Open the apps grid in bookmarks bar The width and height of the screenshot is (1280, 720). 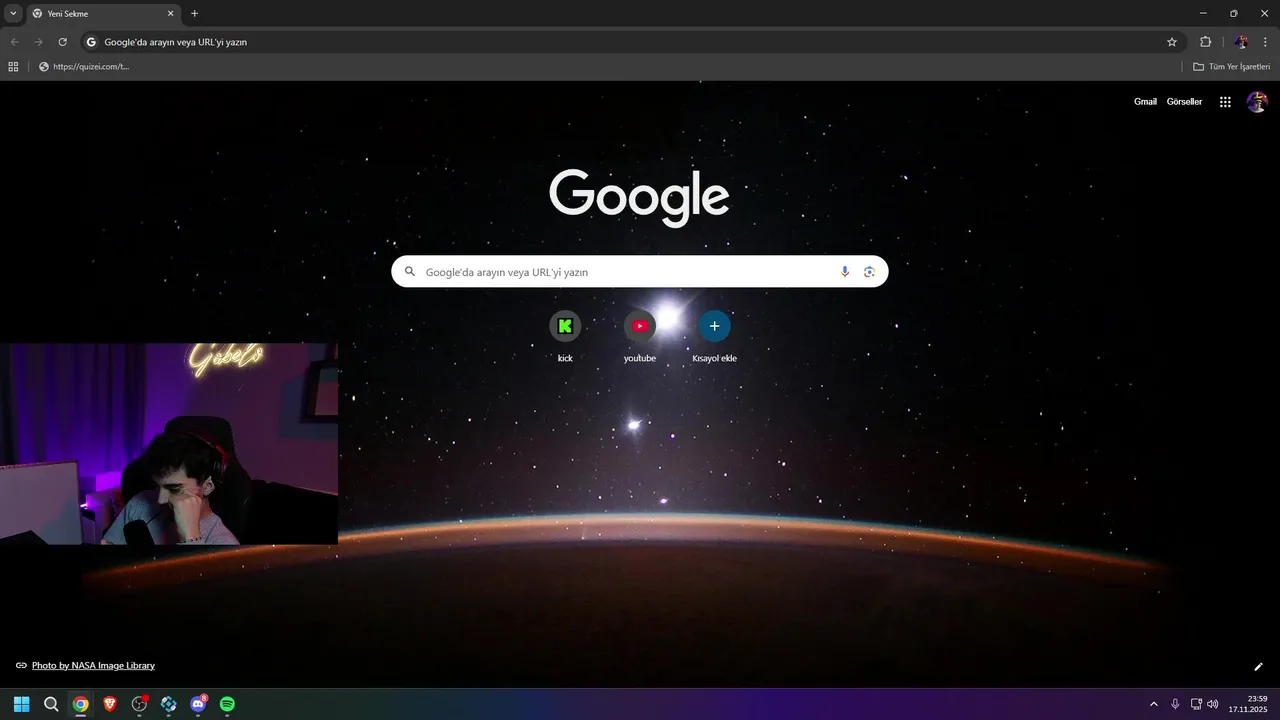[13, 67]
